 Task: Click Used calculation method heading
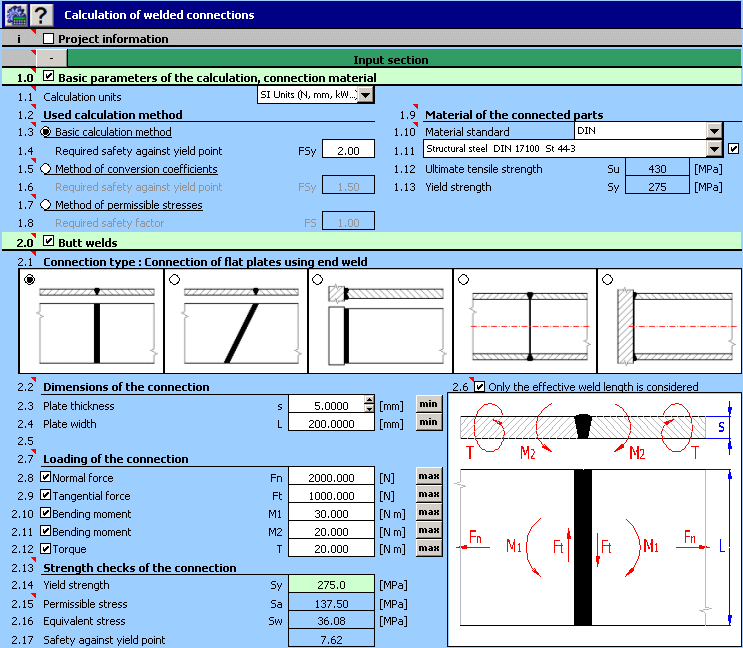[x=113, y=115]
